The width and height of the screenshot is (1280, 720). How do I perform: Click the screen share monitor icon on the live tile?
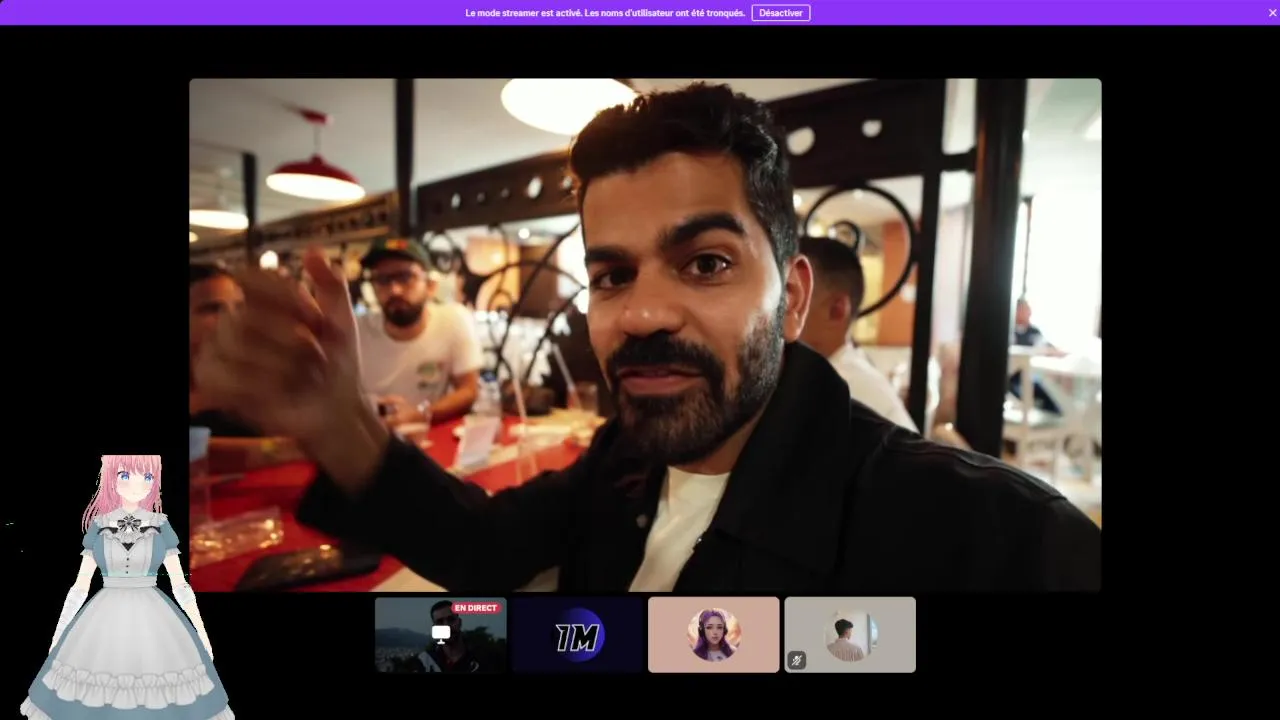pos(441,633)
